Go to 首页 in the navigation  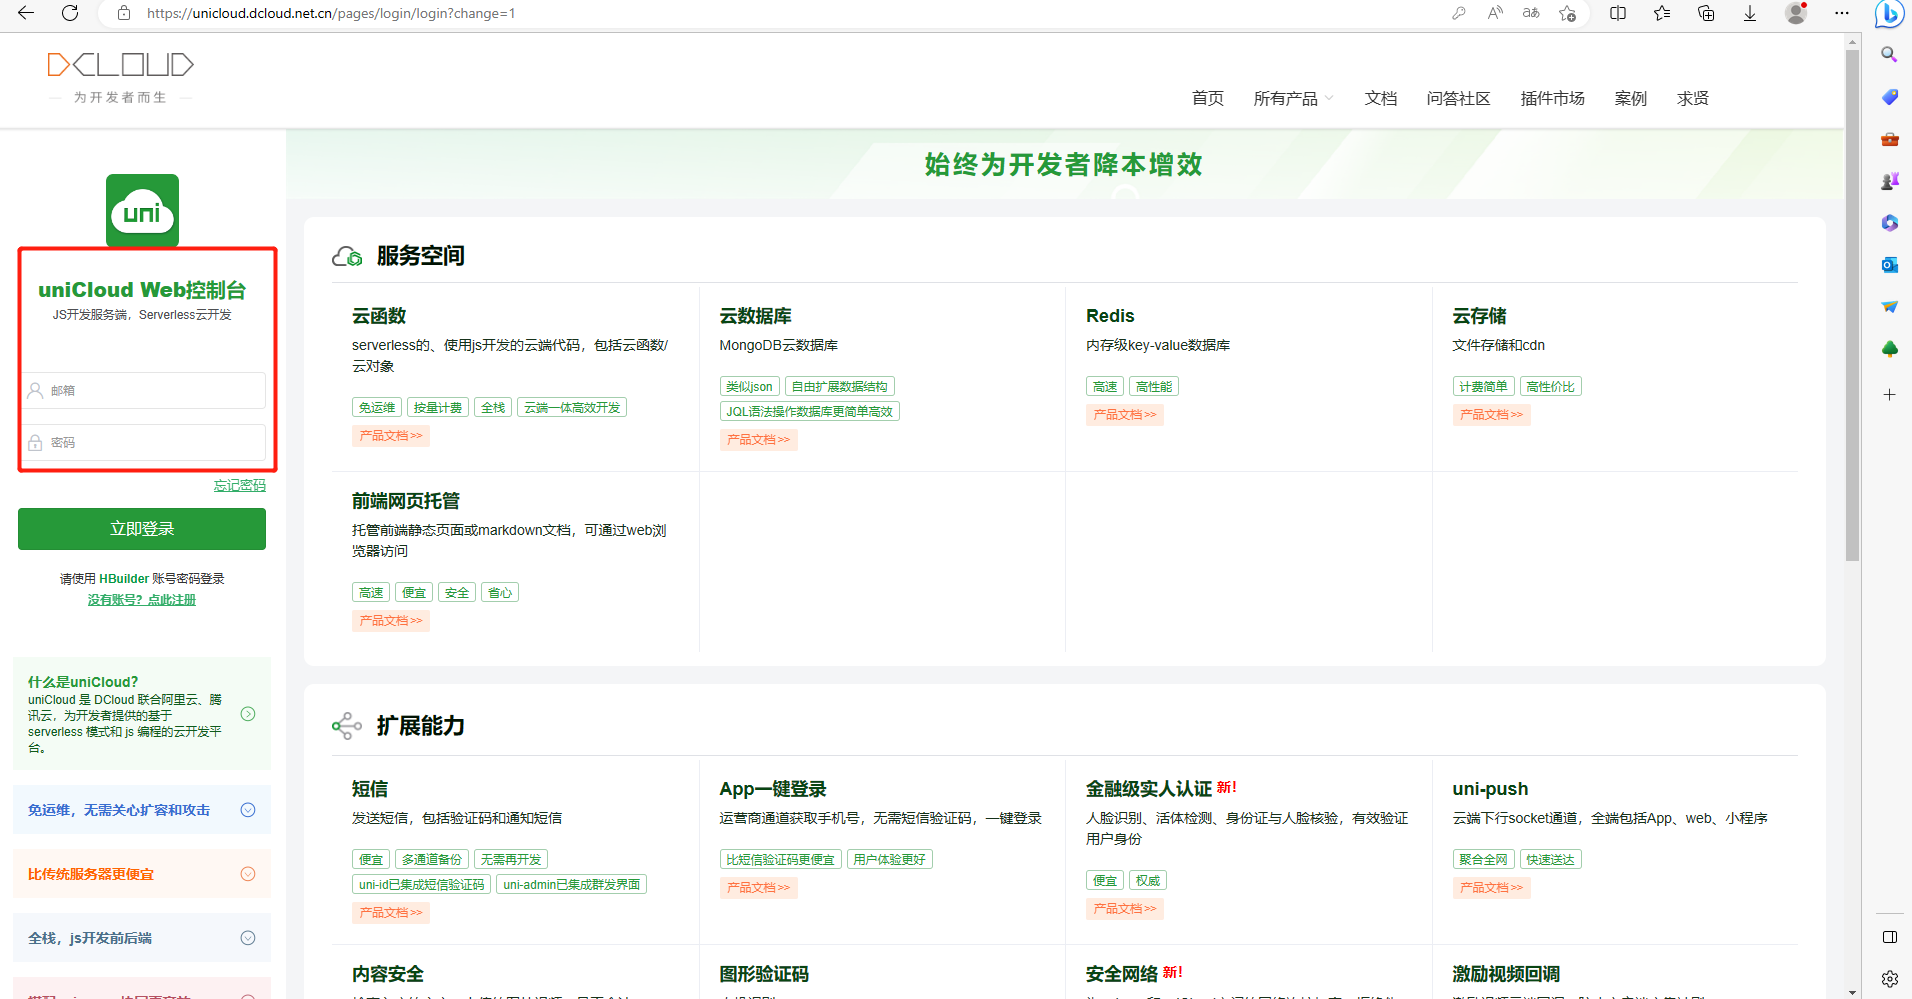tap(1207, 98)
